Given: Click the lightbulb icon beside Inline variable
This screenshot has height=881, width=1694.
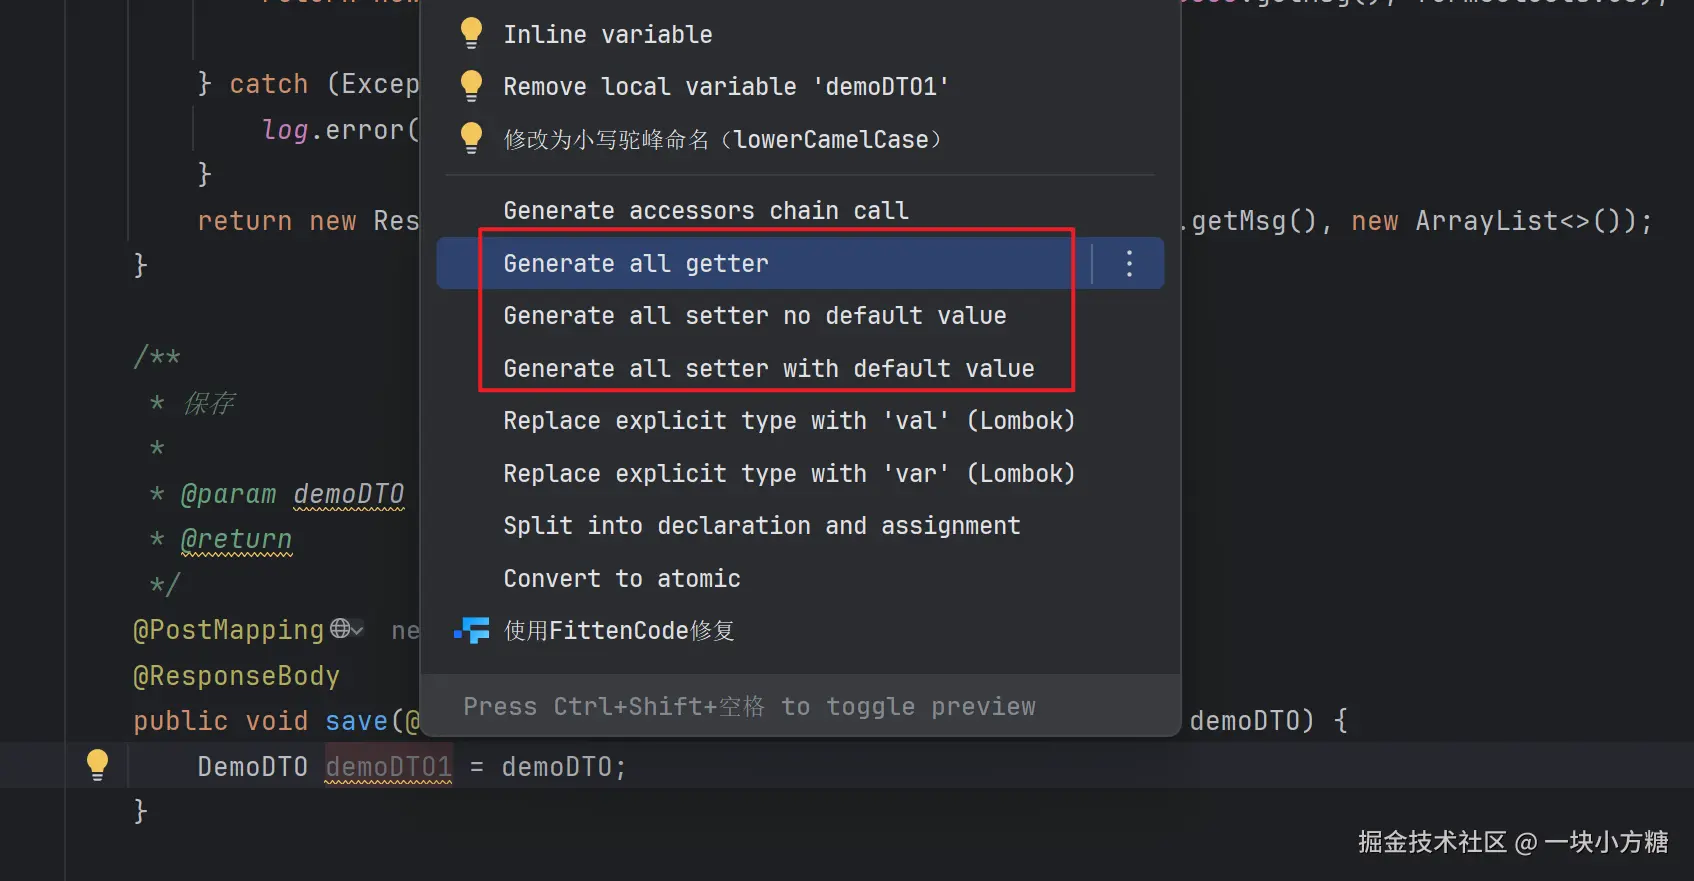Looking at the screenshot, I should tap(471, 33).
